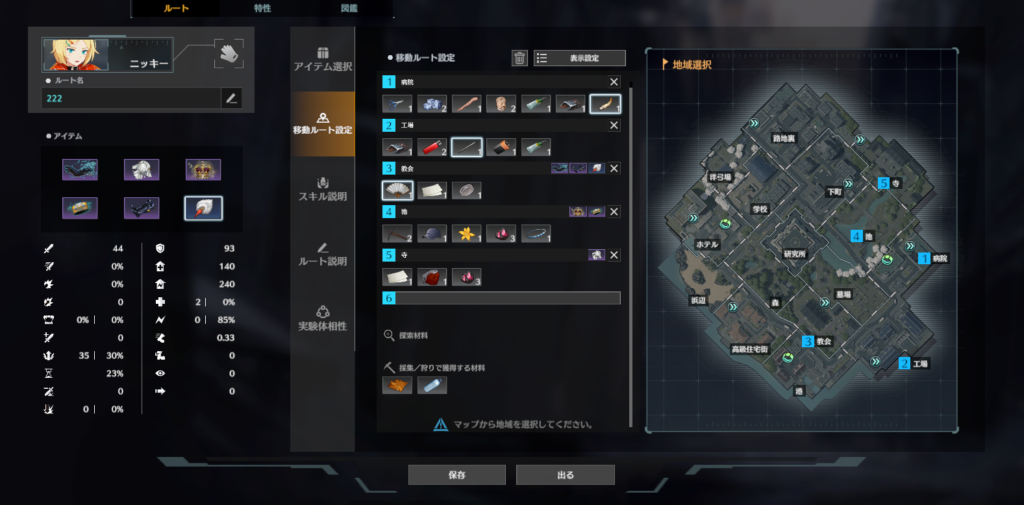Switch to the 特性 top tab
The image size is (1024, 505).
(x=263, y=8)
